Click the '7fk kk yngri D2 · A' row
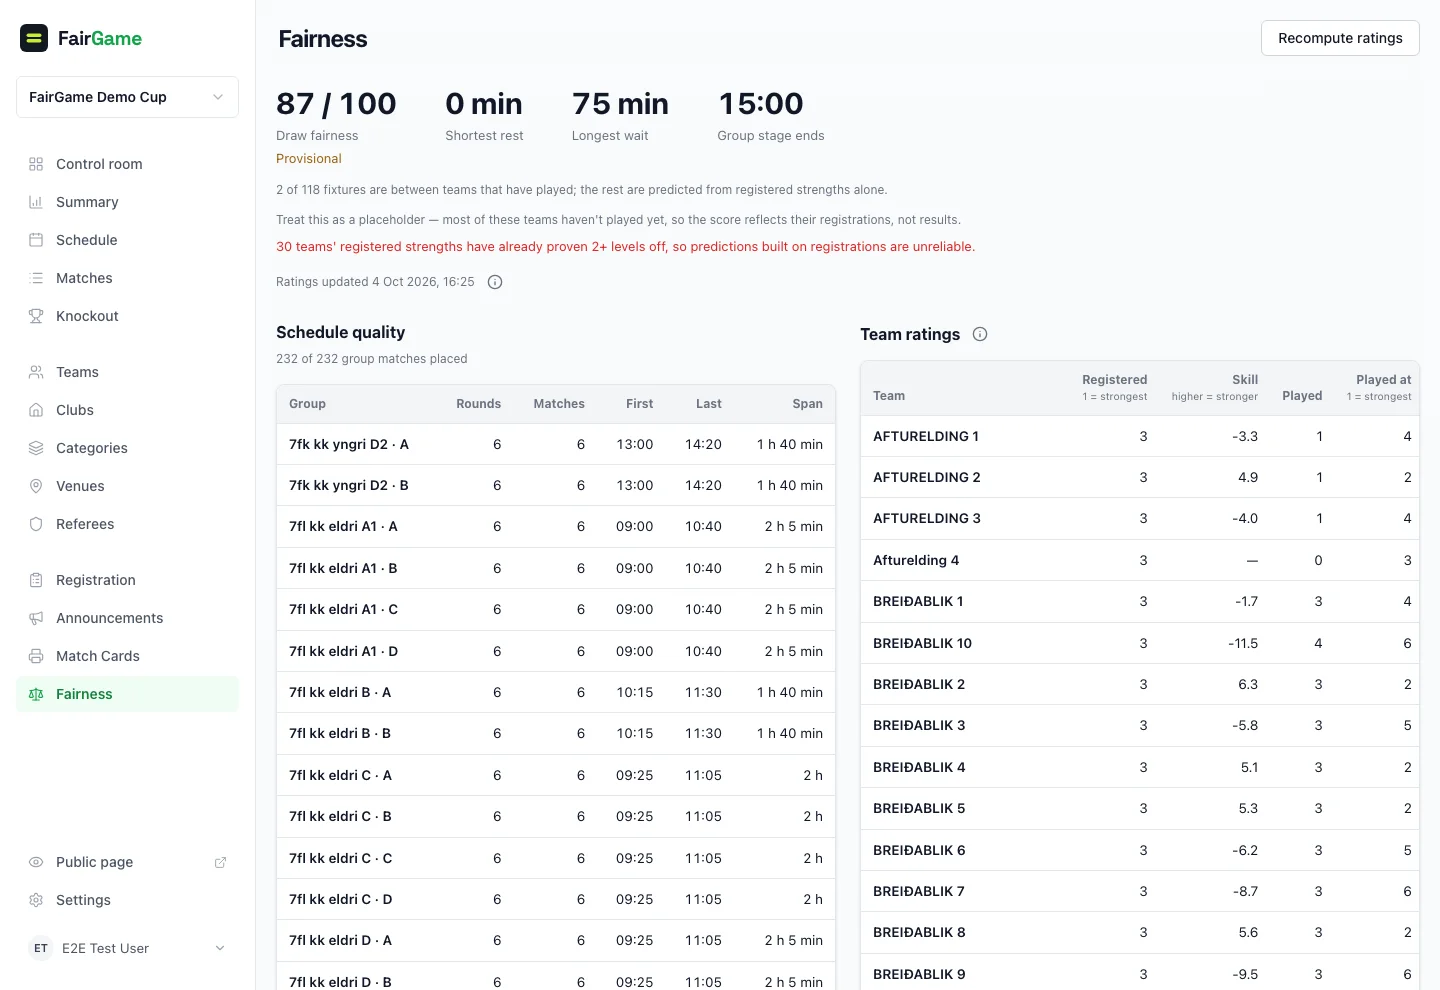This screenshot has height=990, width=1440. 555,444
